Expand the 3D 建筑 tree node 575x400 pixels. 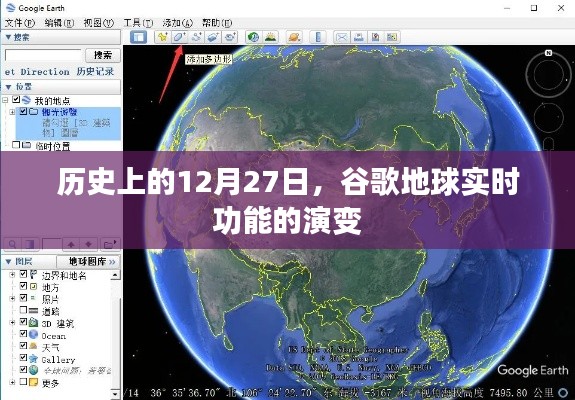pos(12,323)
